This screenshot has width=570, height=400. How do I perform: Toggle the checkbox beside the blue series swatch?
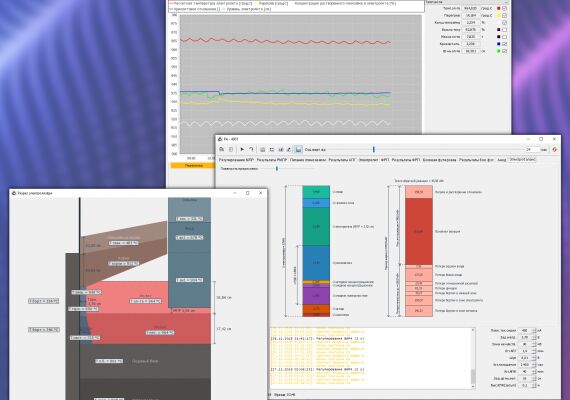[504, 44]
